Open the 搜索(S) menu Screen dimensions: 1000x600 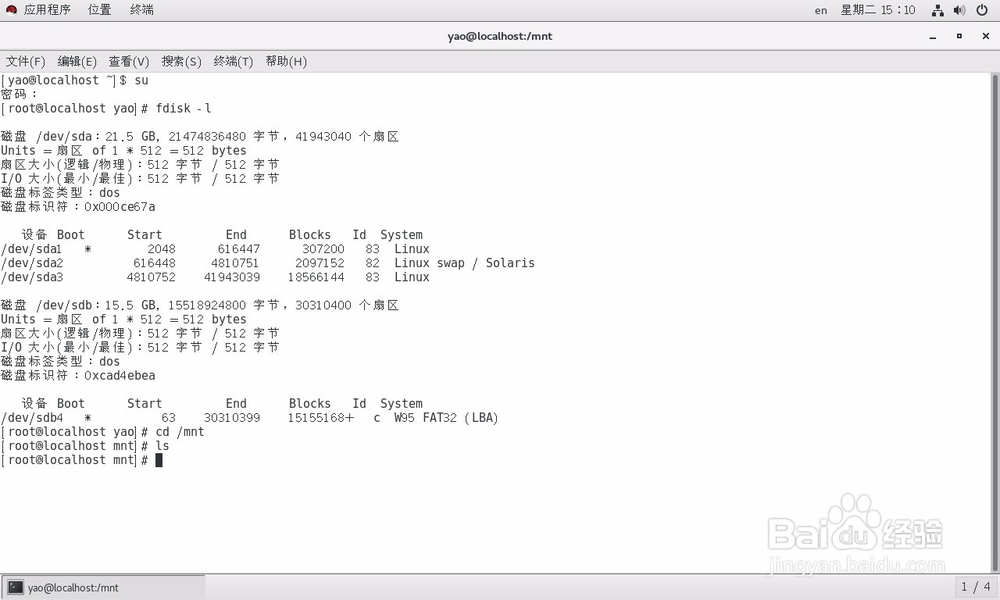click(181, 62)
